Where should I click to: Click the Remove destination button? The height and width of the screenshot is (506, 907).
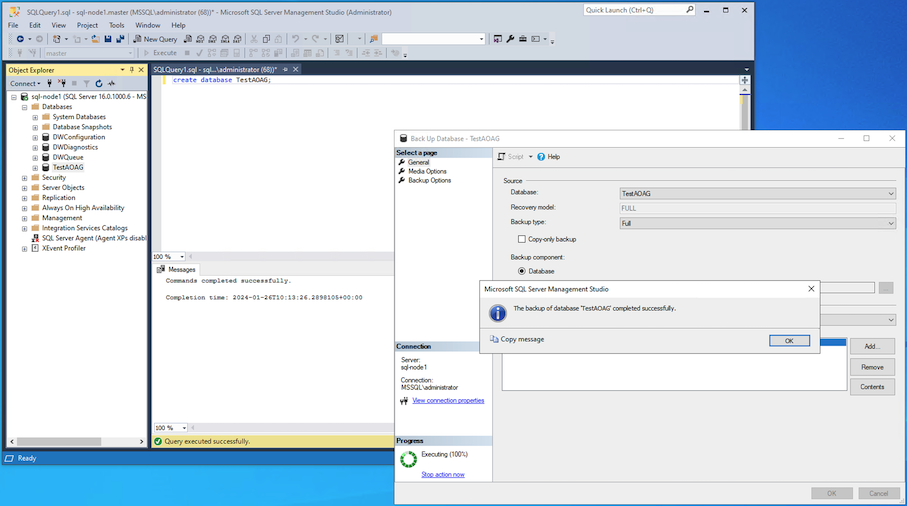(872, 367)
